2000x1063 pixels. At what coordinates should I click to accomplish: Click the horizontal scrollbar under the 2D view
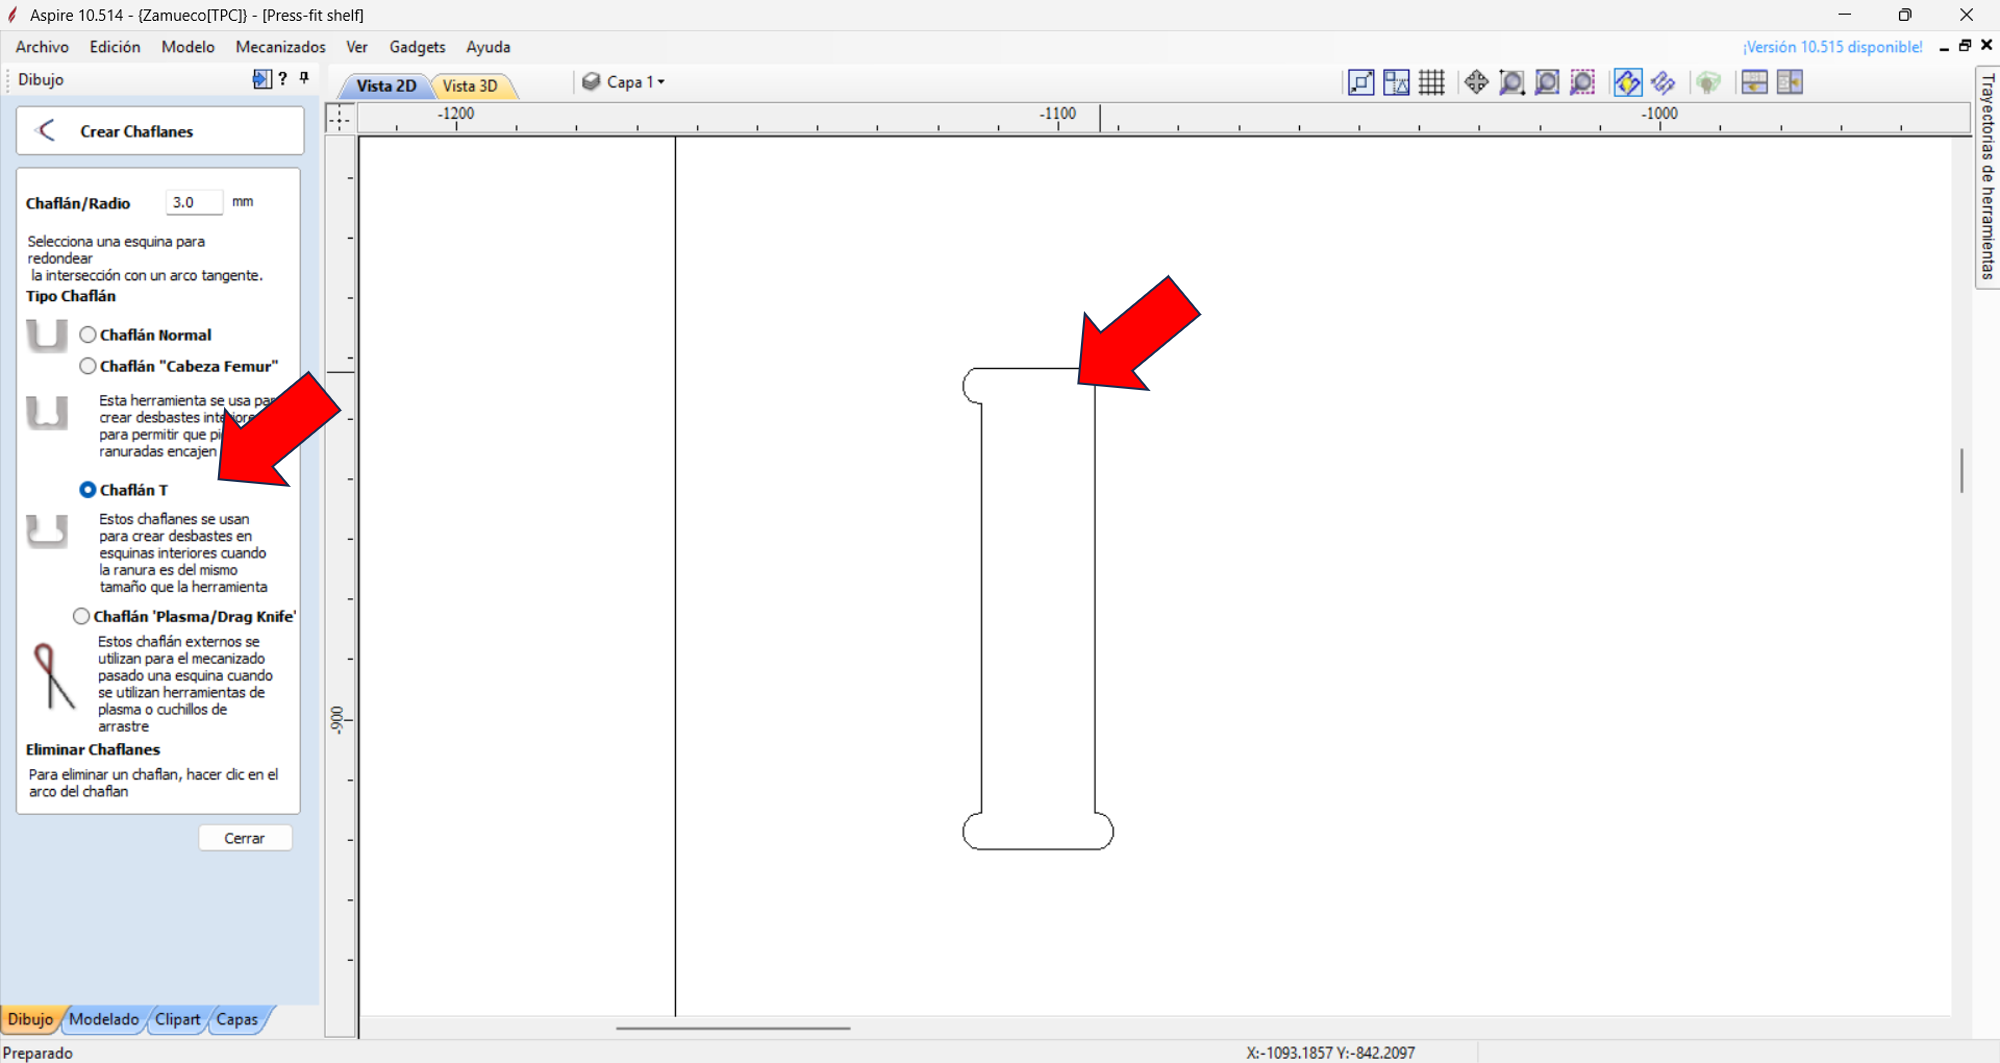(733, 1027)
